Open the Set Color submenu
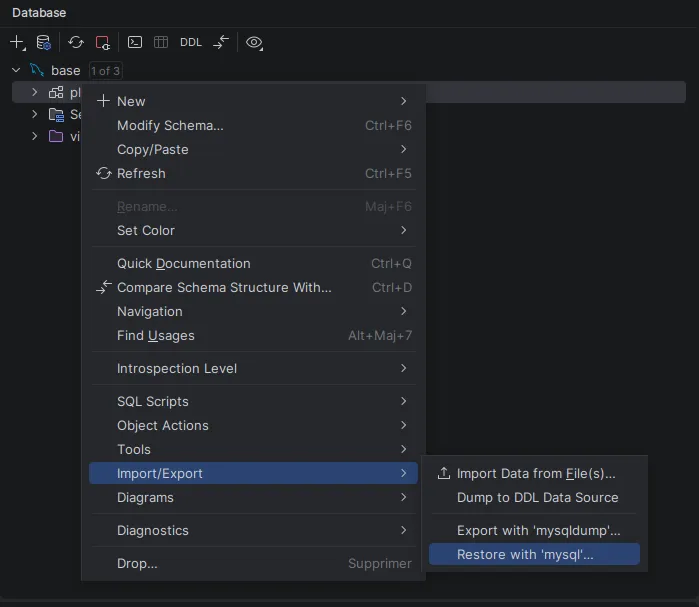This screenshot has height=607, width=699. click(x=253, y=230)
